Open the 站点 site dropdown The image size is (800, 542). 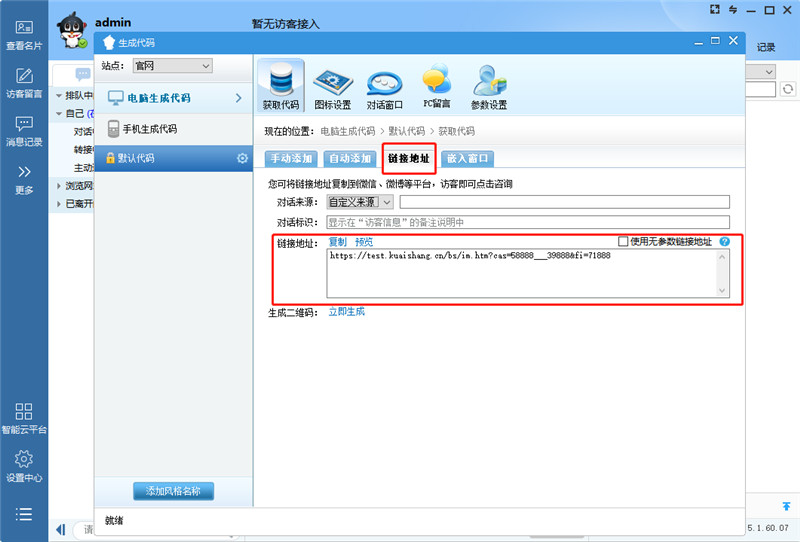[x=173, y=66]
